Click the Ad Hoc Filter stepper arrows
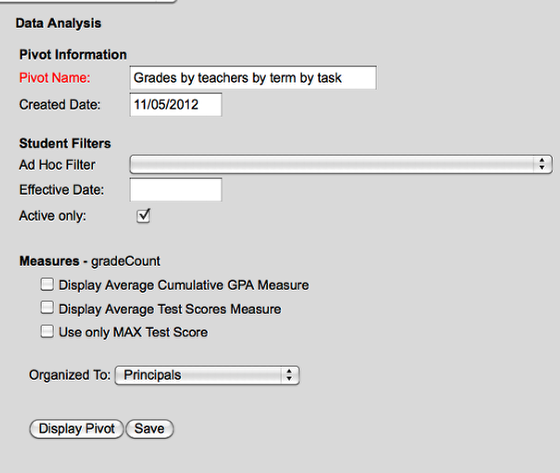The height and width of the screenshot is (473, 560). point(542,164)
